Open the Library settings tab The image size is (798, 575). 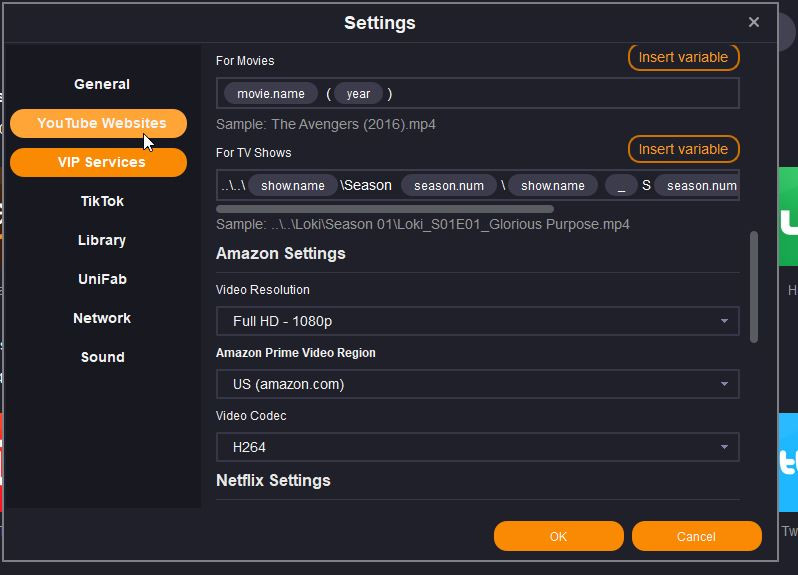tap(102, 240)
